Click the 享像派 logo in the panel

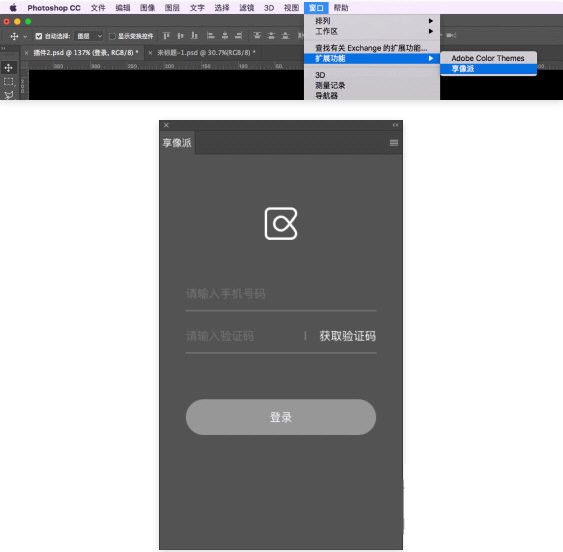(x=281, y=223)
